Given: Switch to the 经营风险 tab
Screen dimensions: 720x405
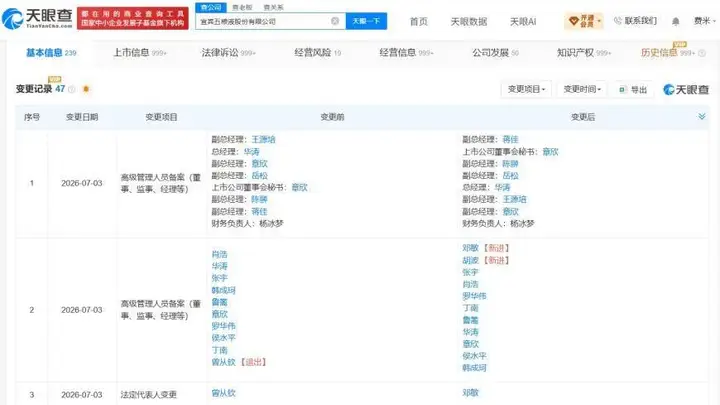Looking at the screenshot, I should pyautogui.click(x=317, y=53).
